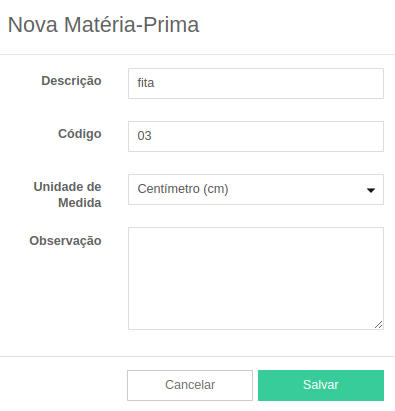The width and height of the screenshot is (395, 411).
Task: Click the Unidade de Medida label
Action: 67,195
